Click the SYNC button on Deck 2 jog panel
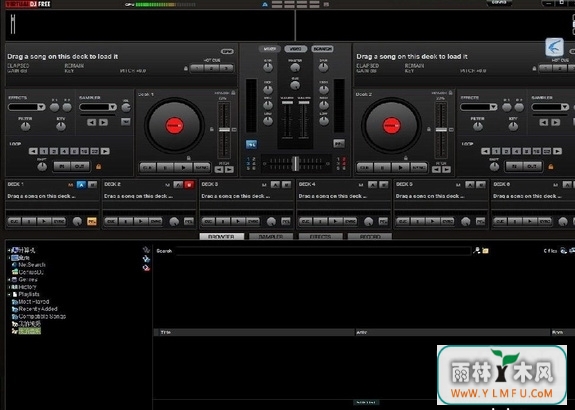This screenshot has width=575, height=410. [418, 168]
